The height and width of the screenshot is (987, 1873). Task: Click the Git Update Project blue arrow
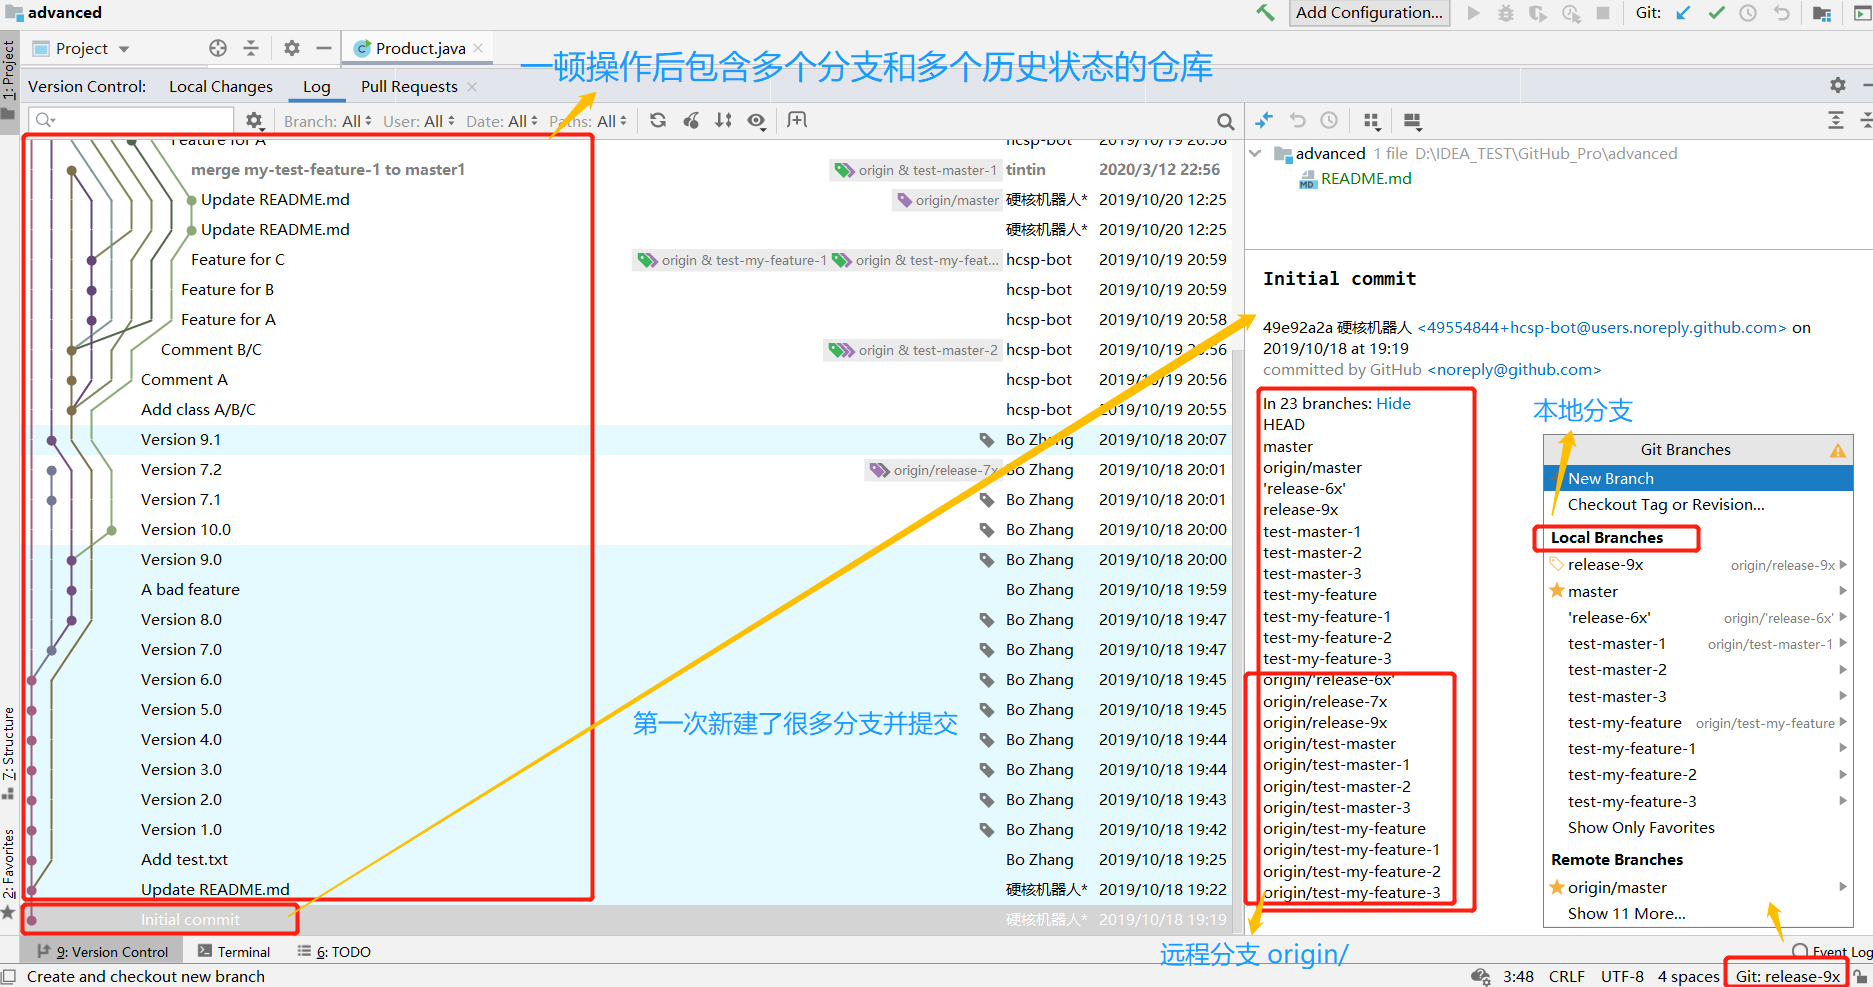point(1684,13)
